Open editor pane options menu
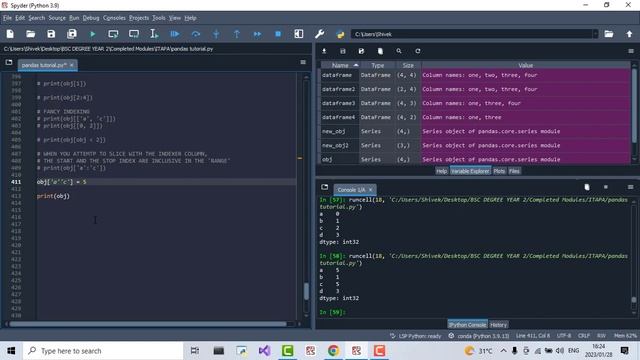This screenshot has height=360, width=640. coord(303,62)
